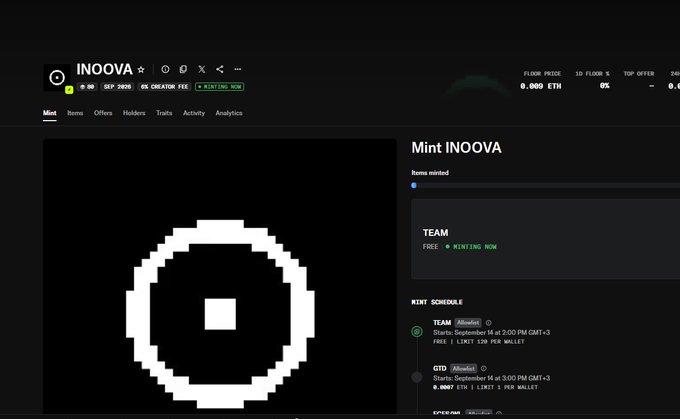Click the share icon in the header
This screenshot has height=419, width=680.
coord(220,69)
